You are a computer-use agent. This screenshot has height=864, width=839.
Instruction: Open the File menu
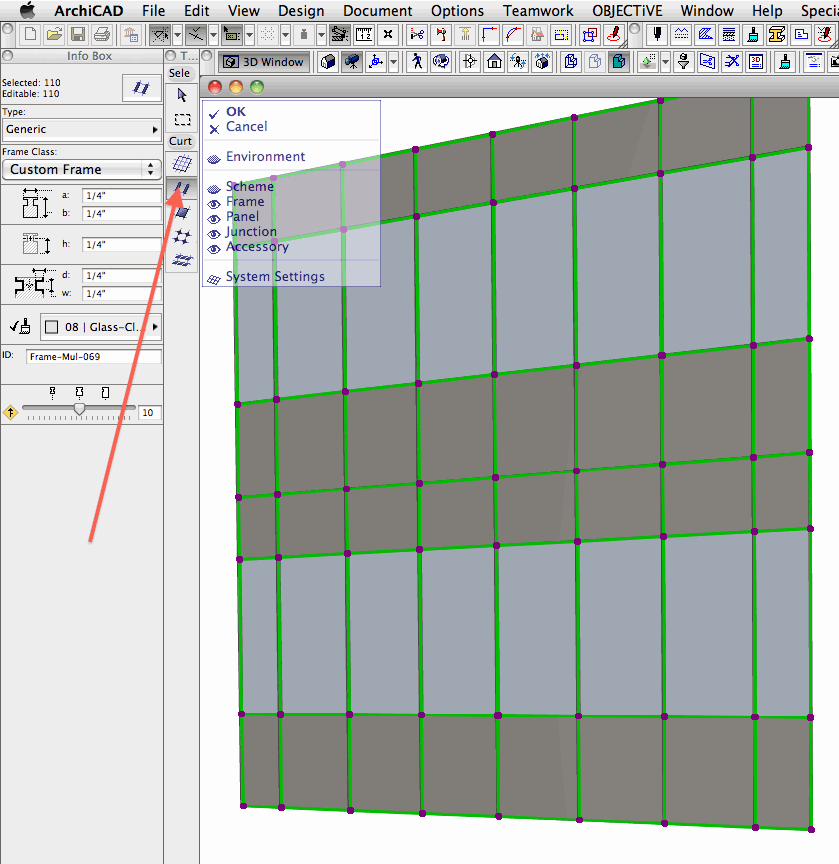coord(153,11)
